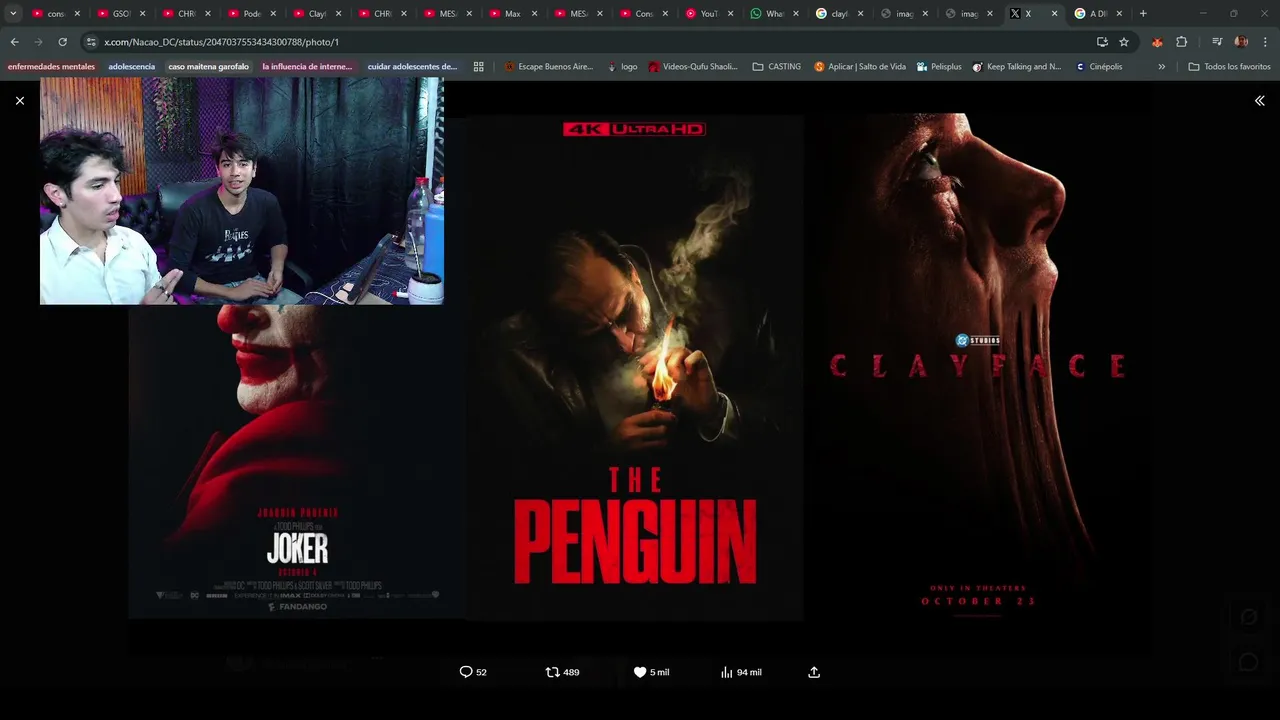This screenshot has height=720, width=1280.
Task: Open the Chrome three-dot menu
Action: click(1265, 42)
